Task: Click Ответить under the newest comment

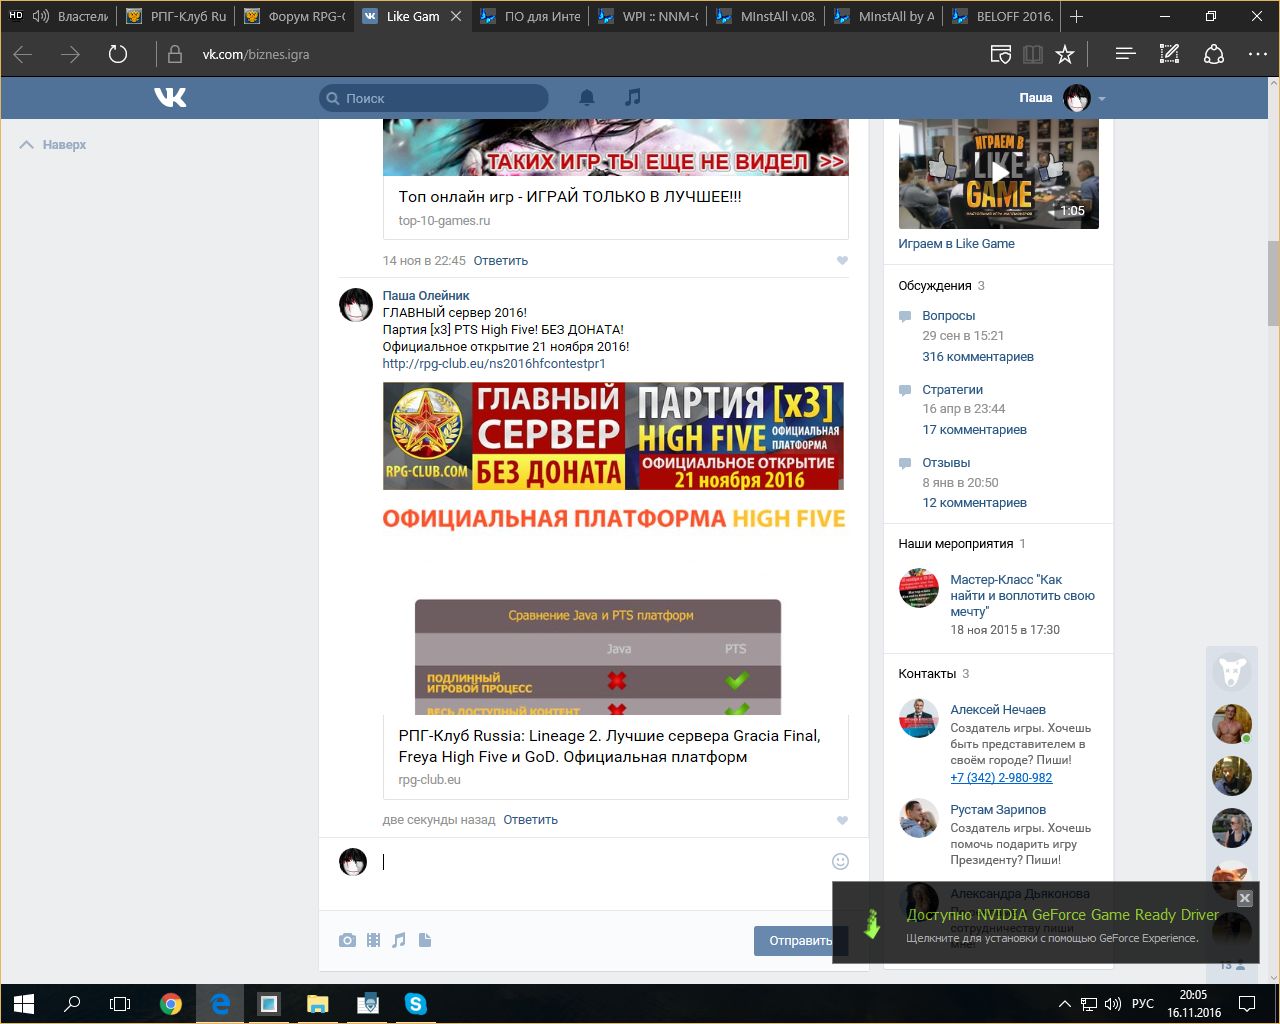Action: click(x=531, y=820)
